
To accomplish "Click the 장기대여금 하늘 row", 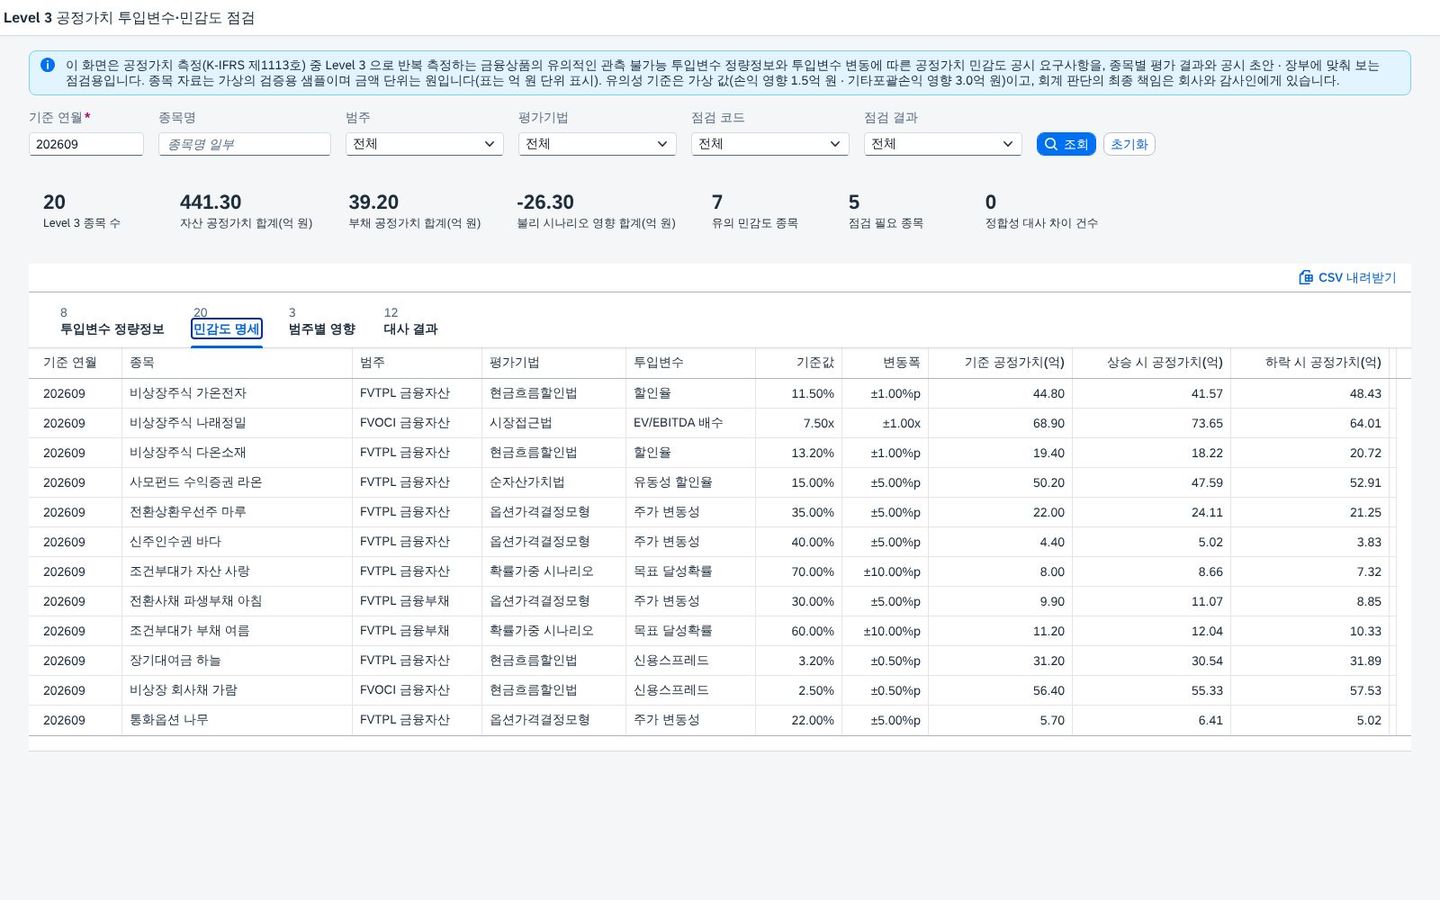I will click(712, 661).
